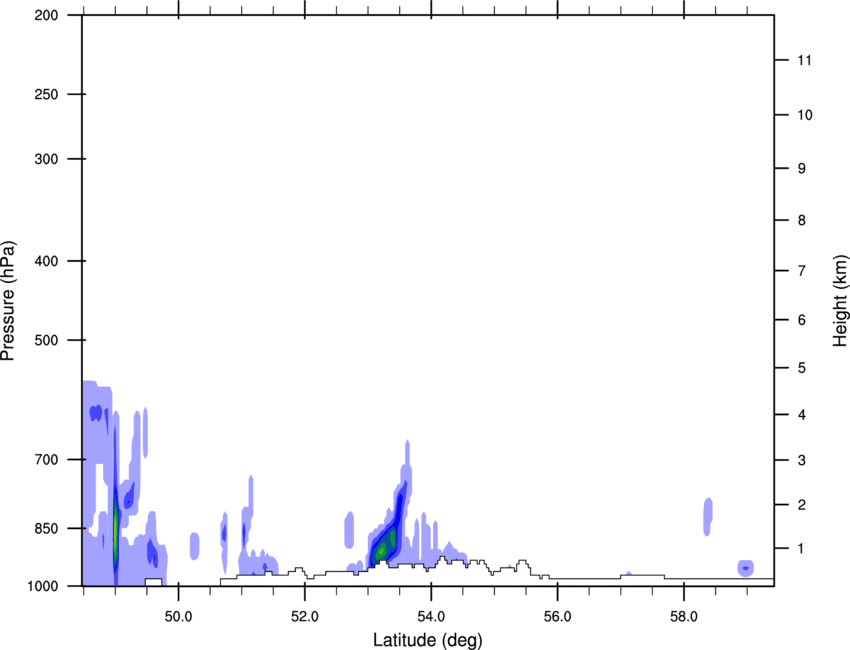
Task: Click the 'Height (km)' axis title
Action: pos(840,301)
